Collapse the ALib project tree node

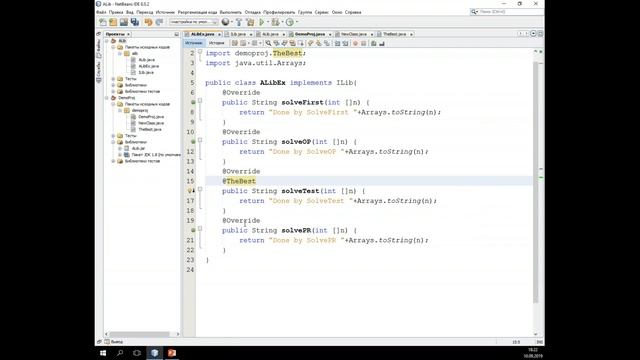[x=107, y=41]
